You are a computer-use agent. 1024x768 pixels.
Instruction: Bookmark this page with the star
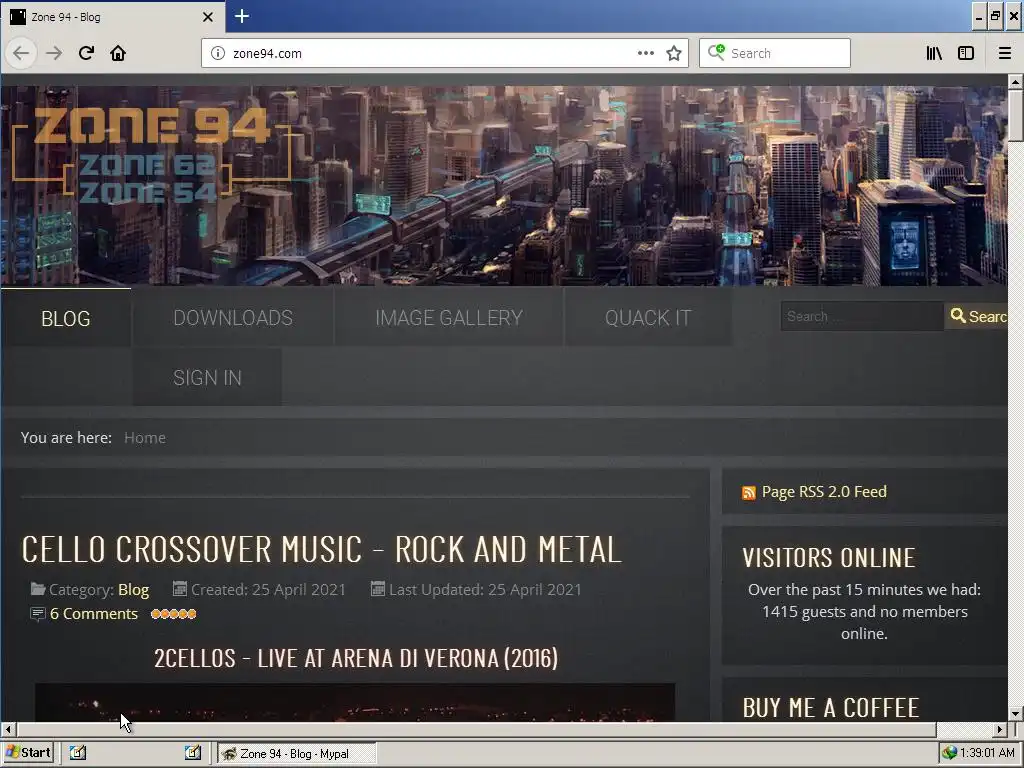coord(674,53)
